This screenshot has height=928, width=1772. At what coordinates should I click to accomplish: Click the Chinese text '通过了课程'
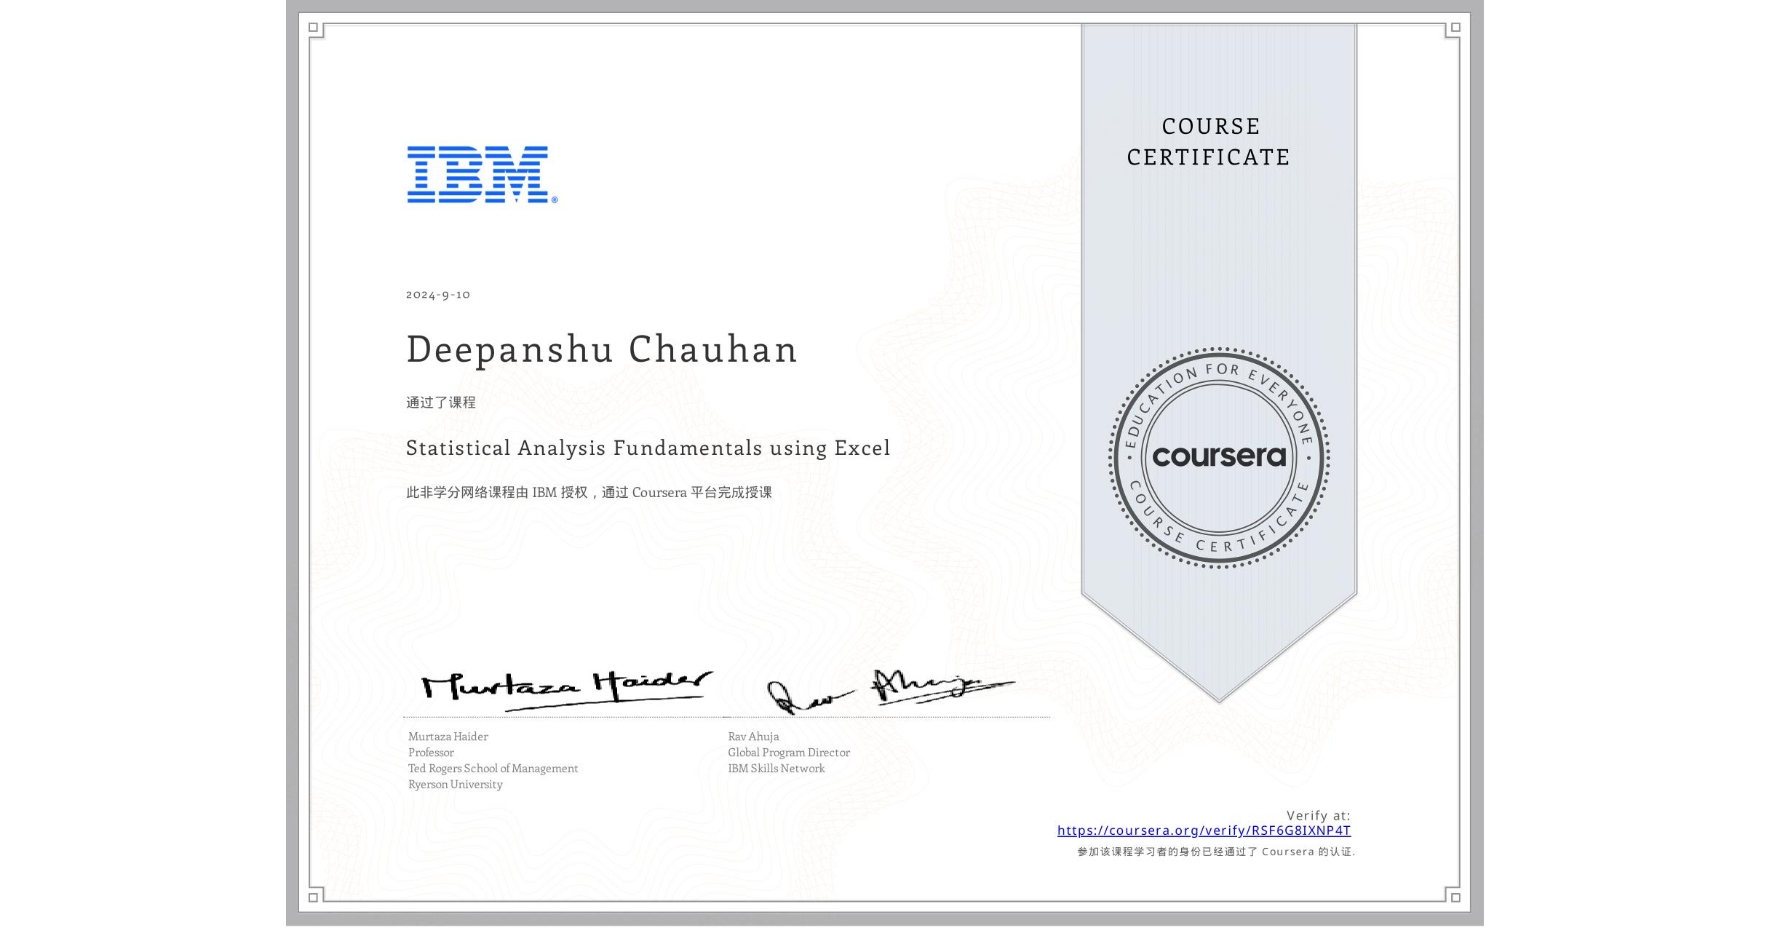(x=441, y=401)
